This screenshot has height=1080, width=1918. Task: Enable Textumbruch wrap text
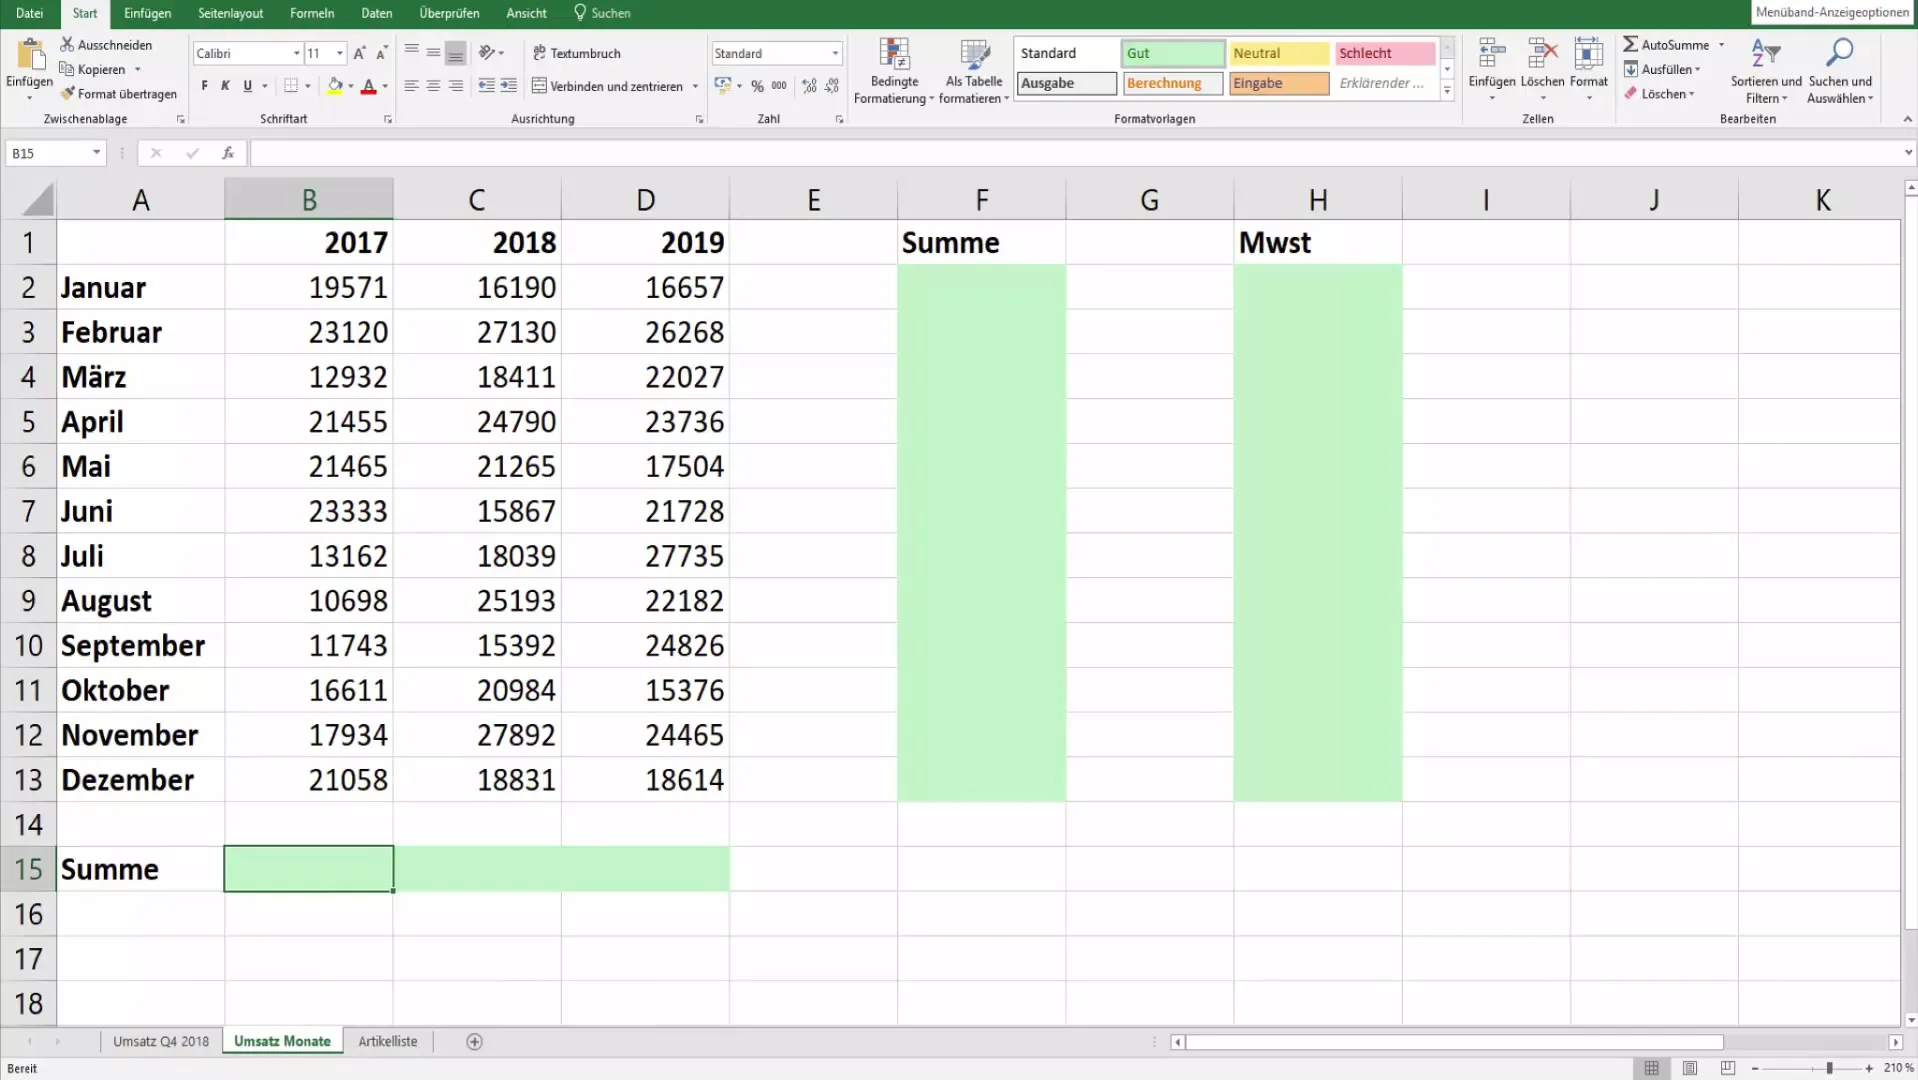[577, 53]
